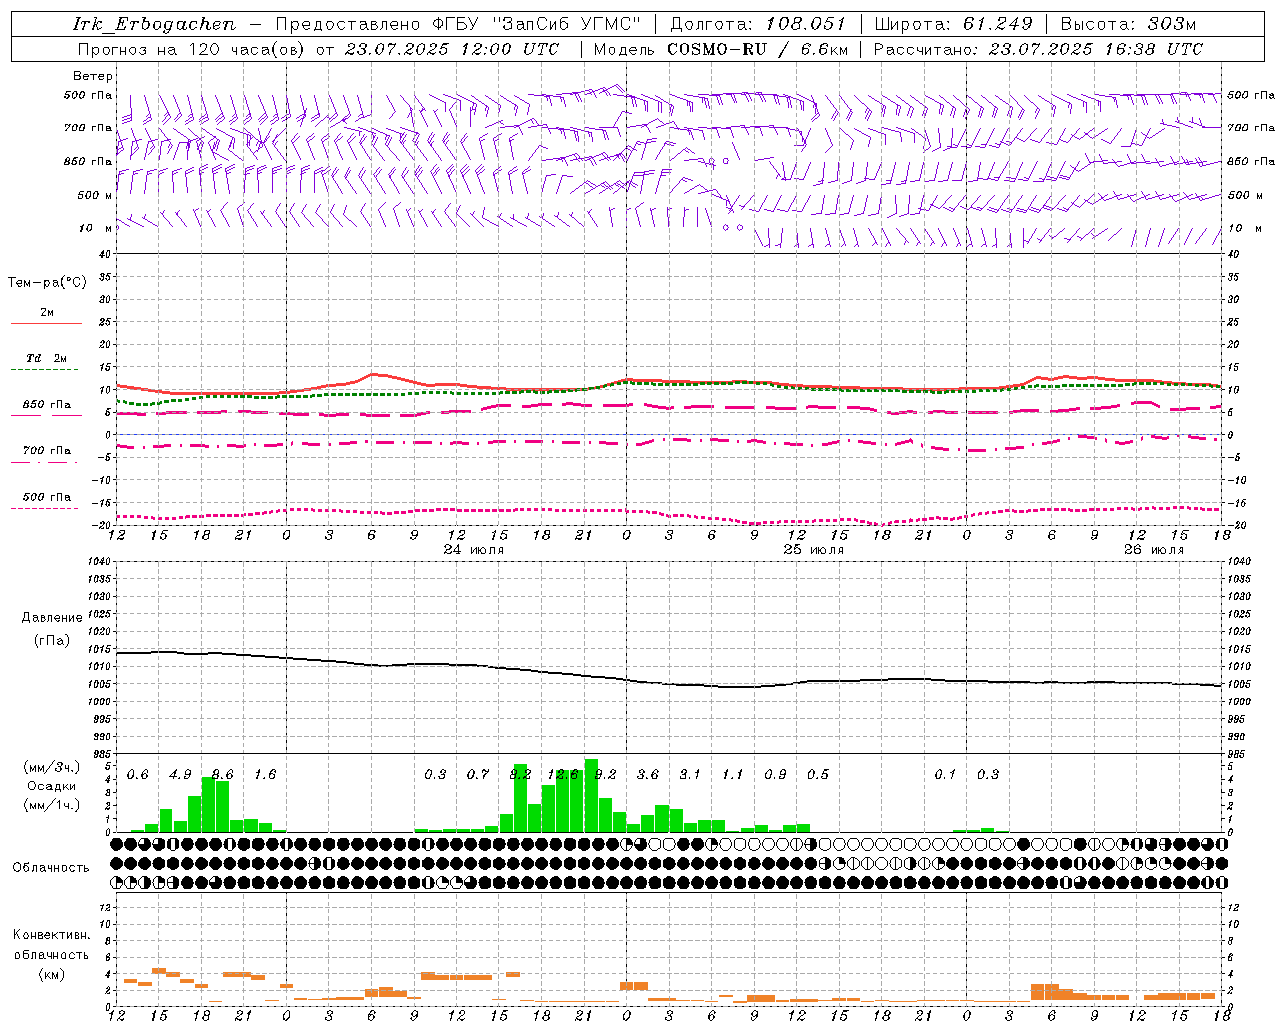1280x1024 pixels.
Task: Click the 26 июля date label
Action: (1153, 550)
